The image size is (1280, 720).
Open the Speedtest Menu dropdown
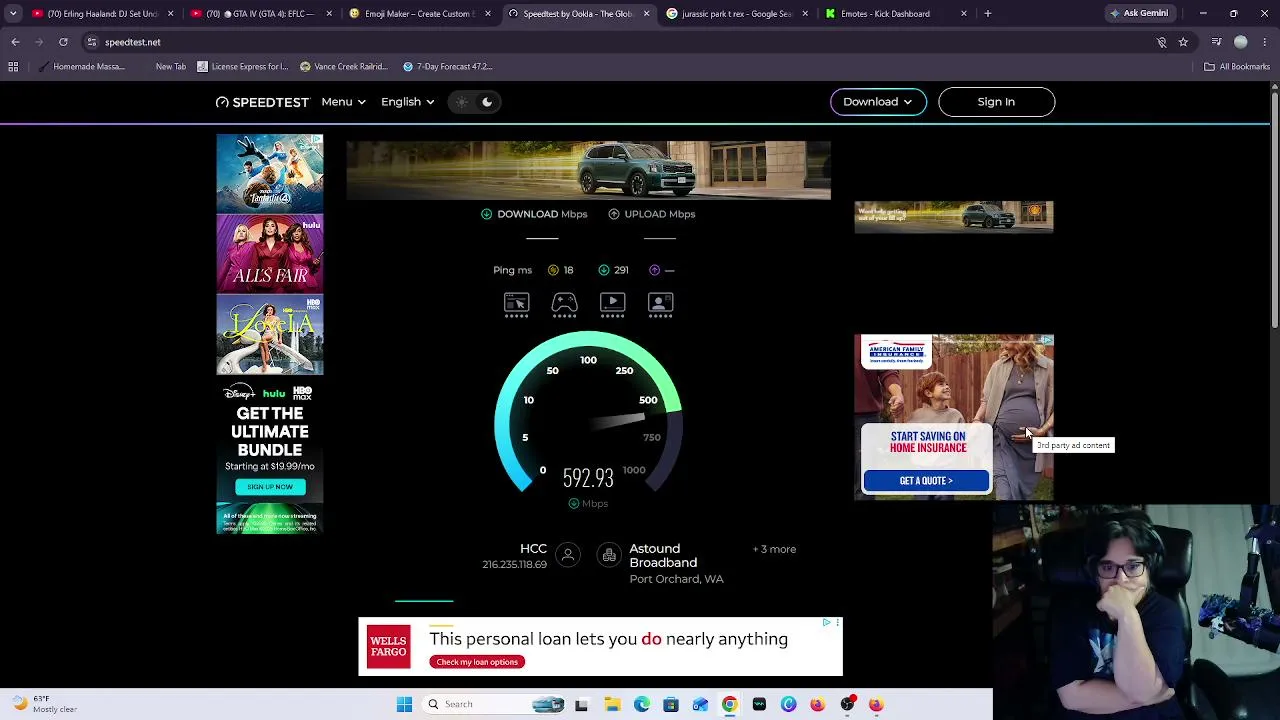point(343,102)
